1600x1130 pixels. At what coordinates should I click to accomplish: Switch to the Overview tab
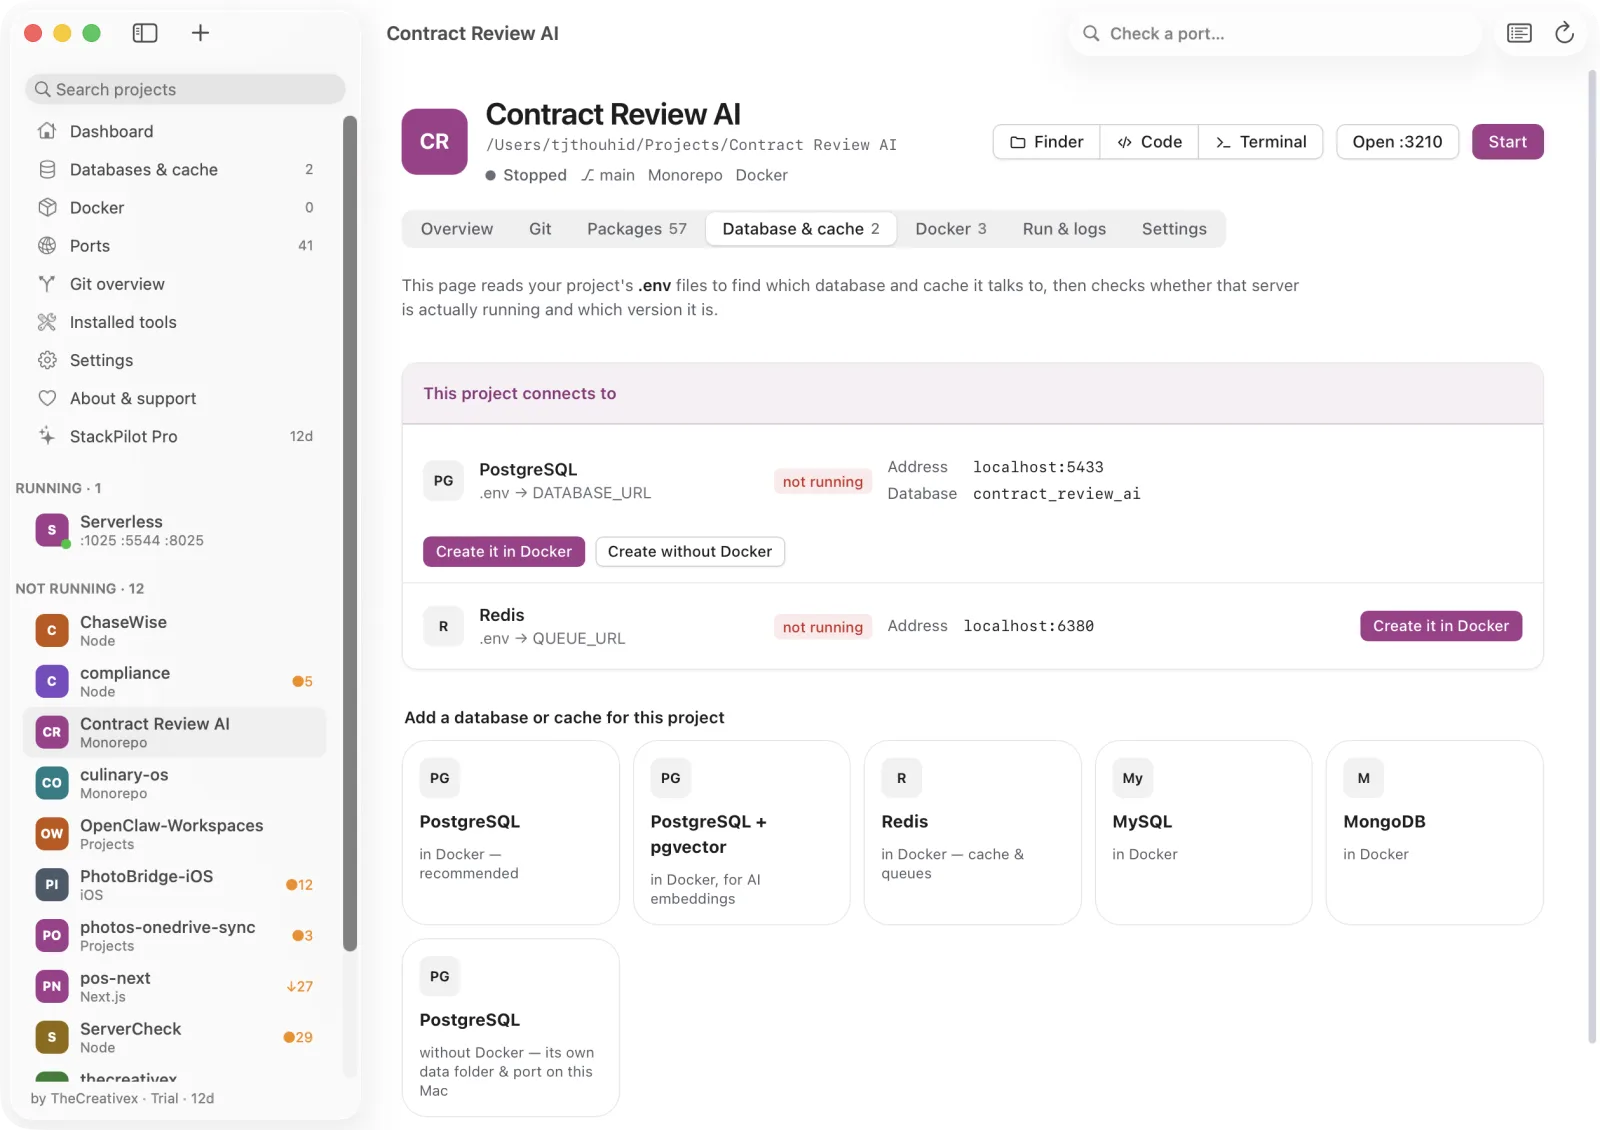click(x=457, y=229)
